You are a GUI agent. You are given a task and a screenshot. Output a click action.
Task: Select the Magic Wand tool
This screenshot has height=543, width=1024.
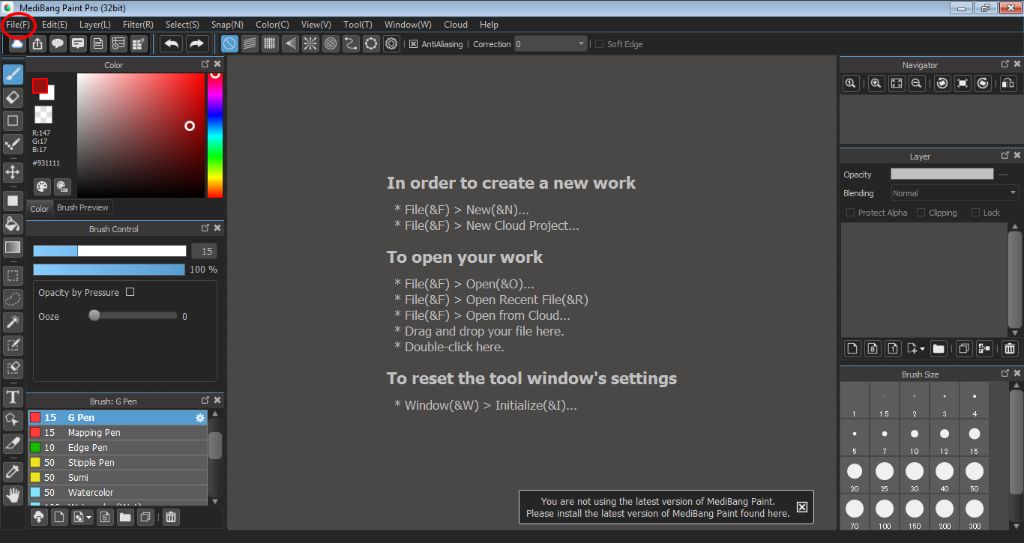click(12, 321)
